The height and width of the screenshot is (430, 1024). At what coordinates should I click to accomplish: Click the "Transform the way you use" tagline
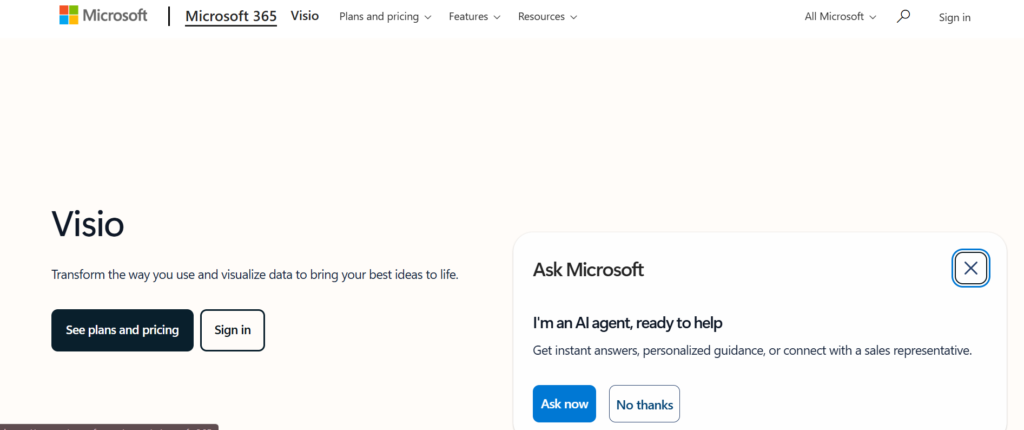click(x=254, y=274)
